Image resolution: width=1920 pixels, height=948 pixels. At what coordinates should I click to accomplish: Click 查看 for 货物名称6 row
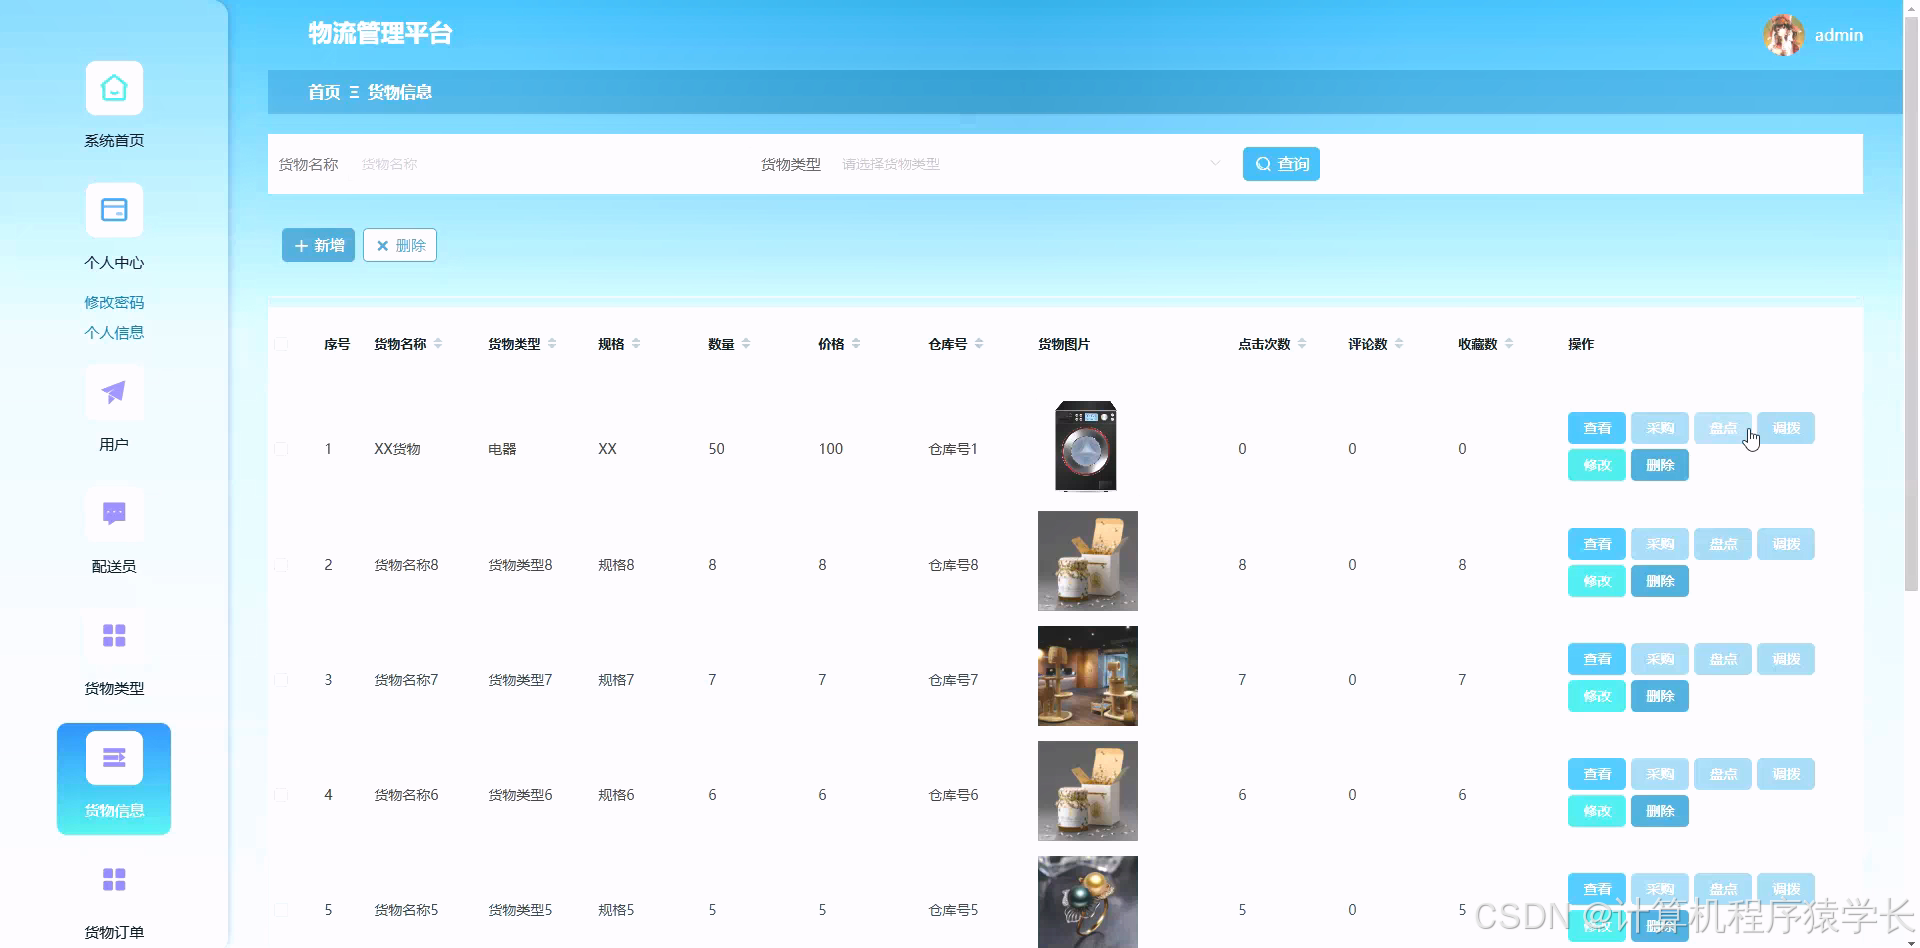[x=1597, y=774]
